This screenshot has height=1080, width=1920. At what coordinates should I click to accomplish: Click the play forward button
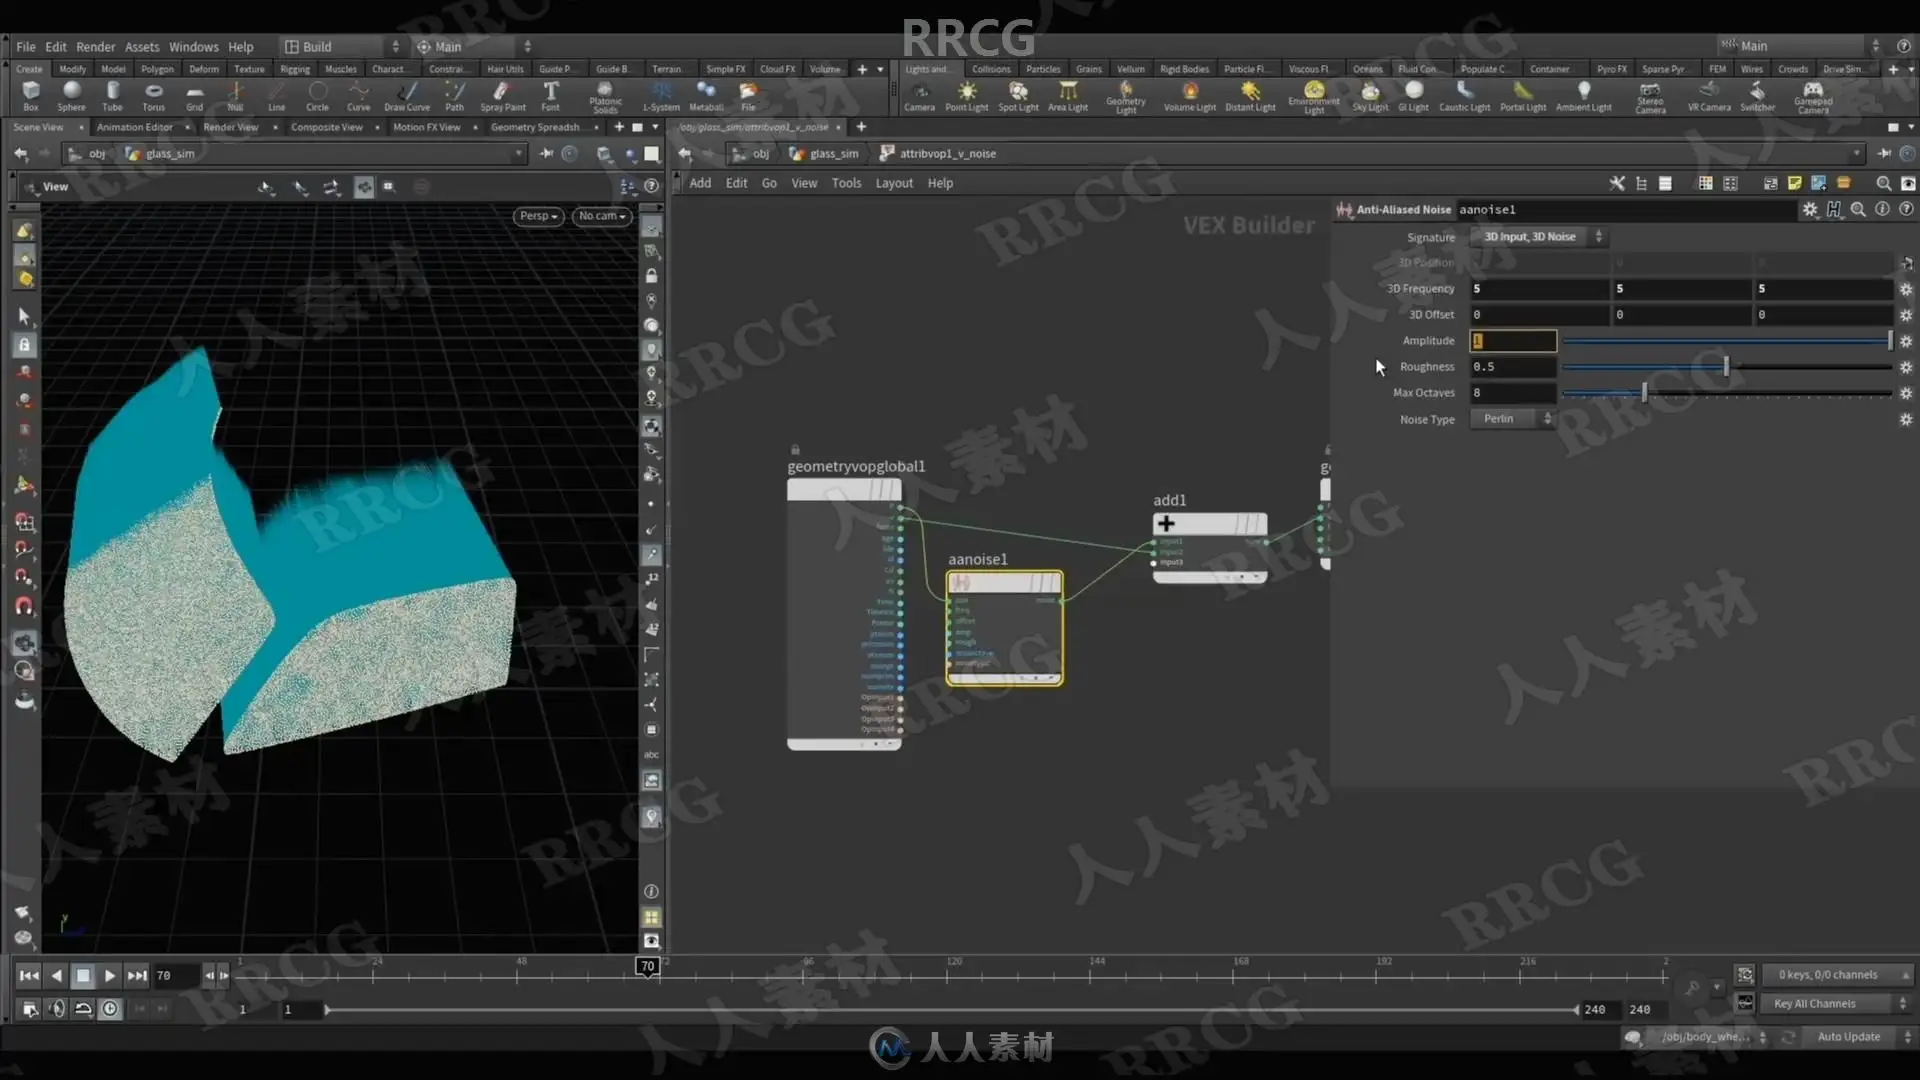pyautogui.click(x=110, y=975)
